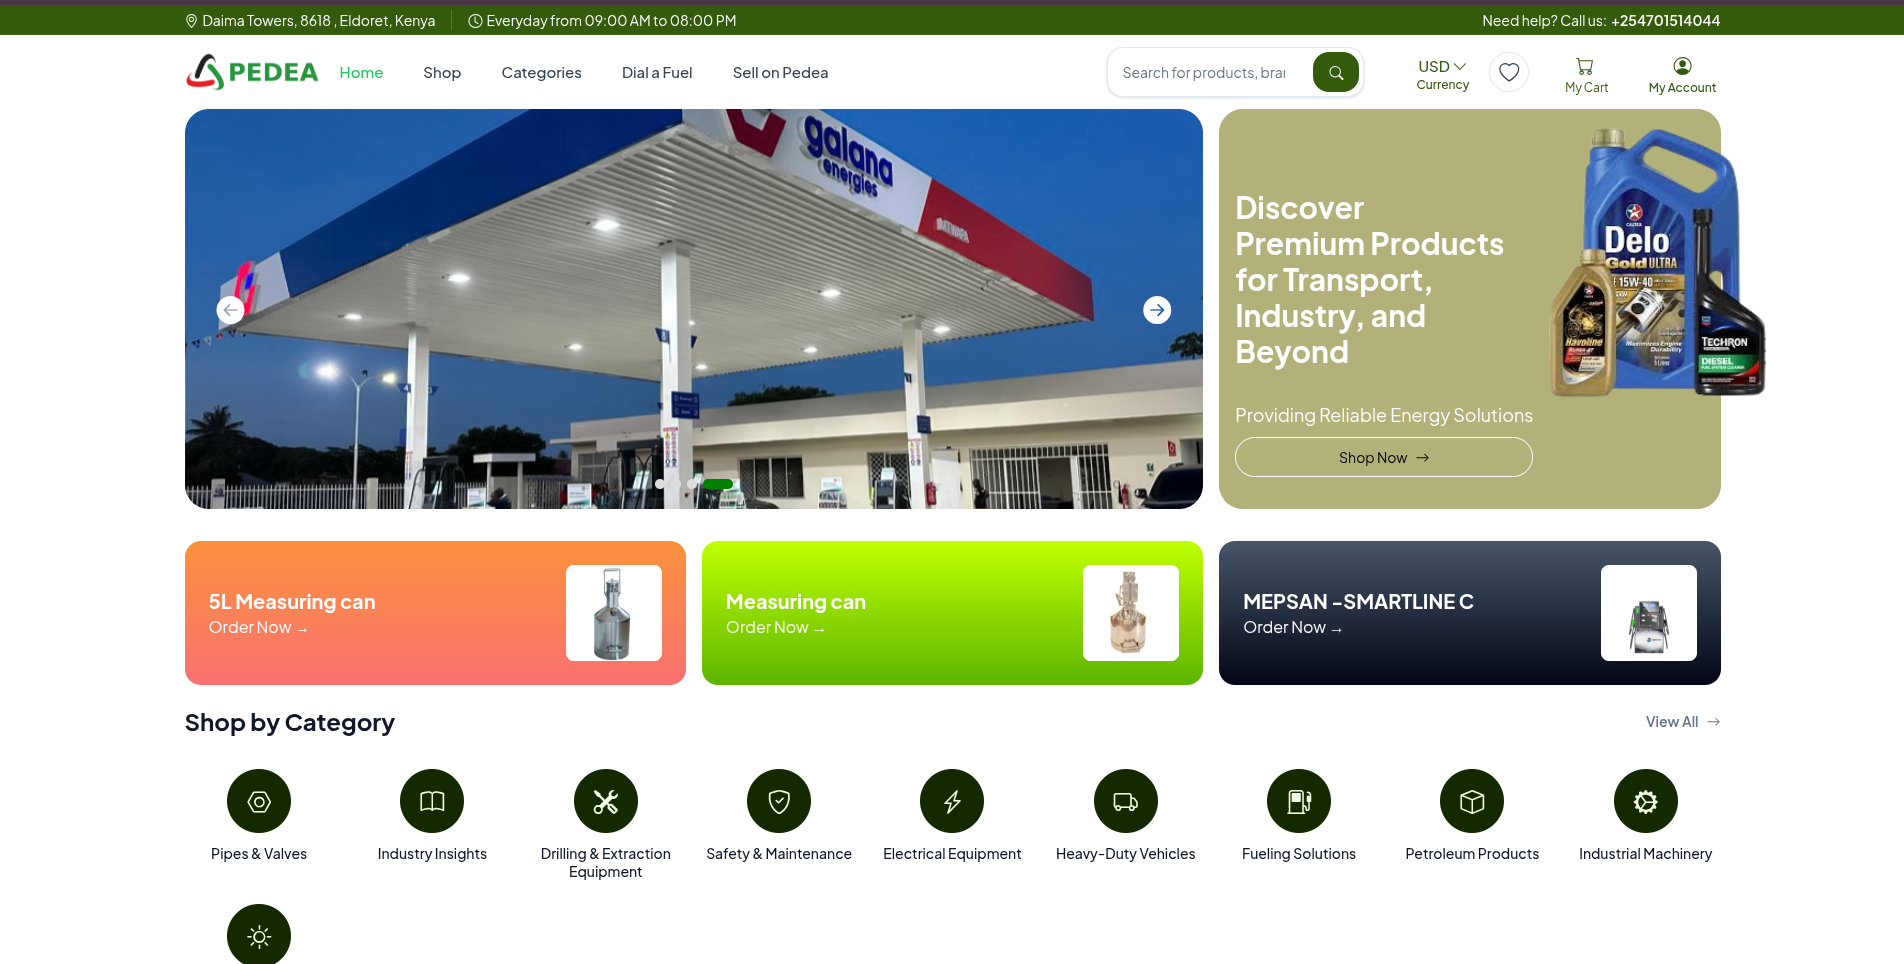Open the USD currency dropdown

click(x=1440, y=65)
